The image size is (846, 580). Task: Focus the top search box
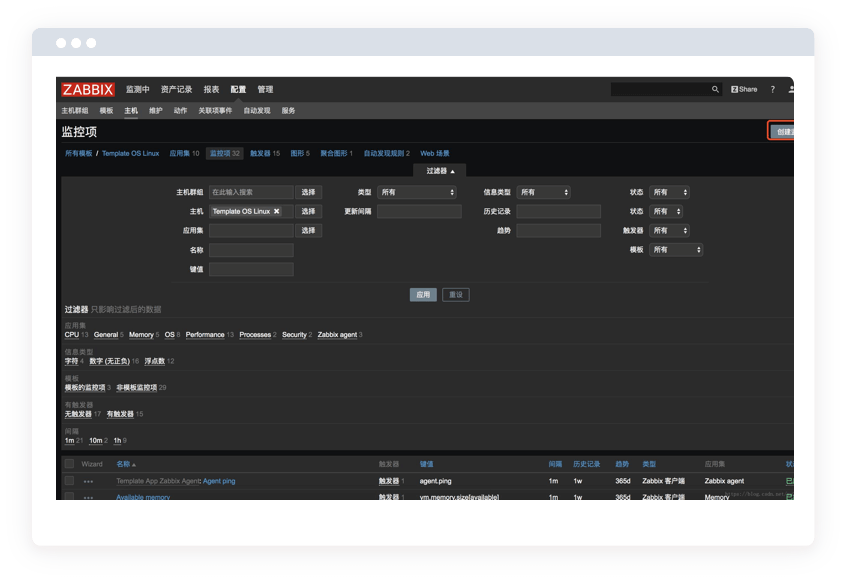[660, 90]
